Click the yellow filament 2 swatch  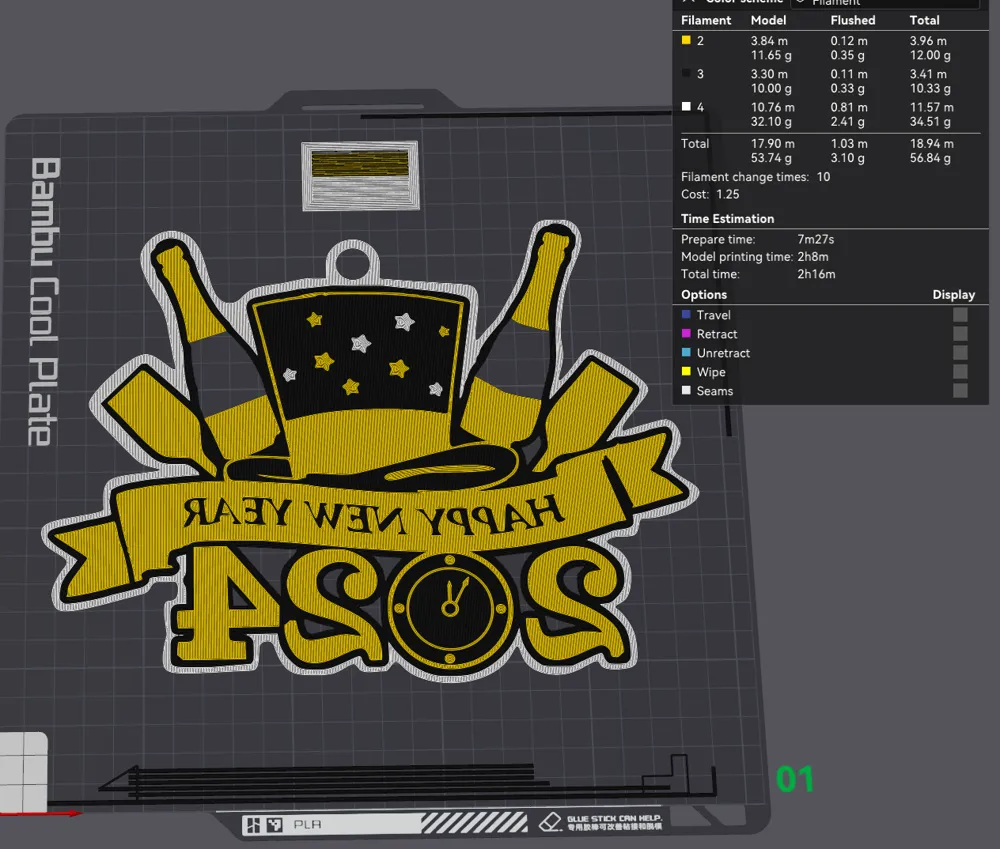pyautogui.click(x=686, y=41)
